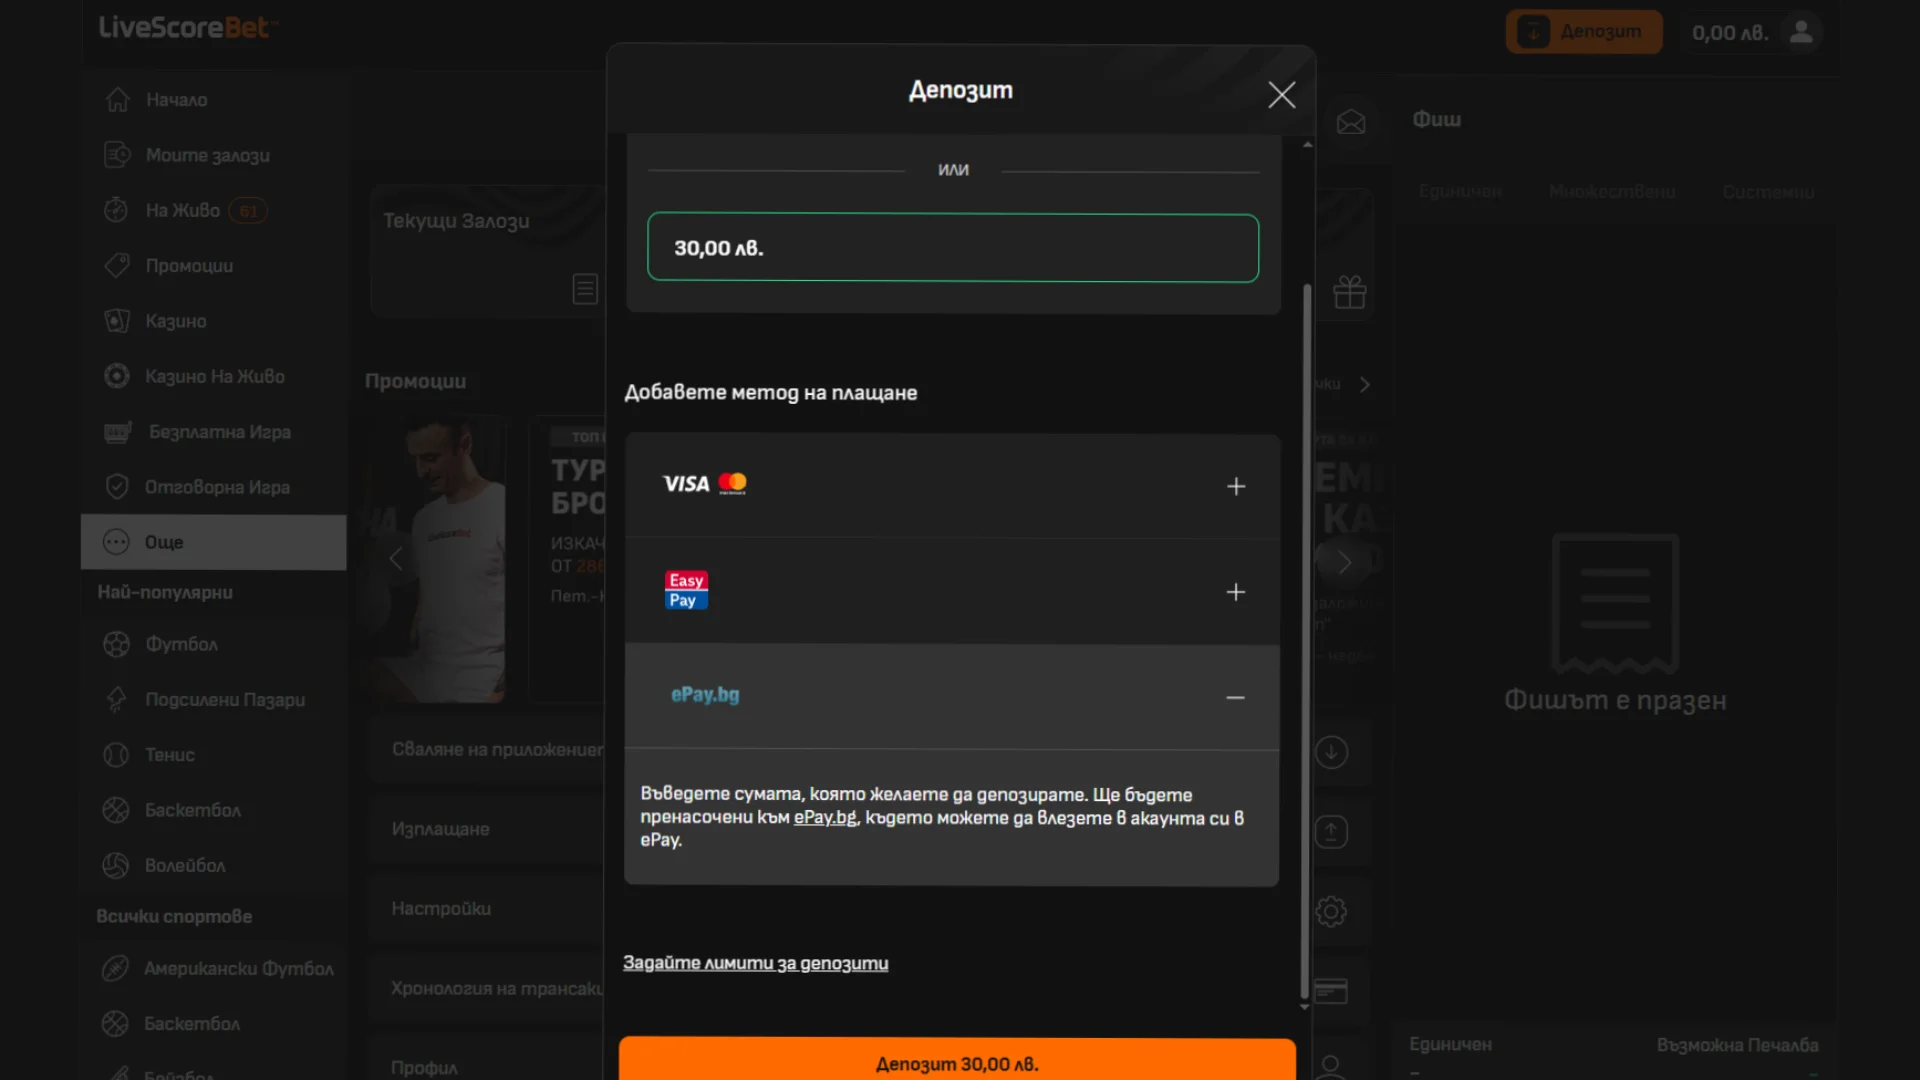The height and width of the screenshot is (1080, 1920).
Task: Open the Начало home menu item
Action: [x=213, y=100]
